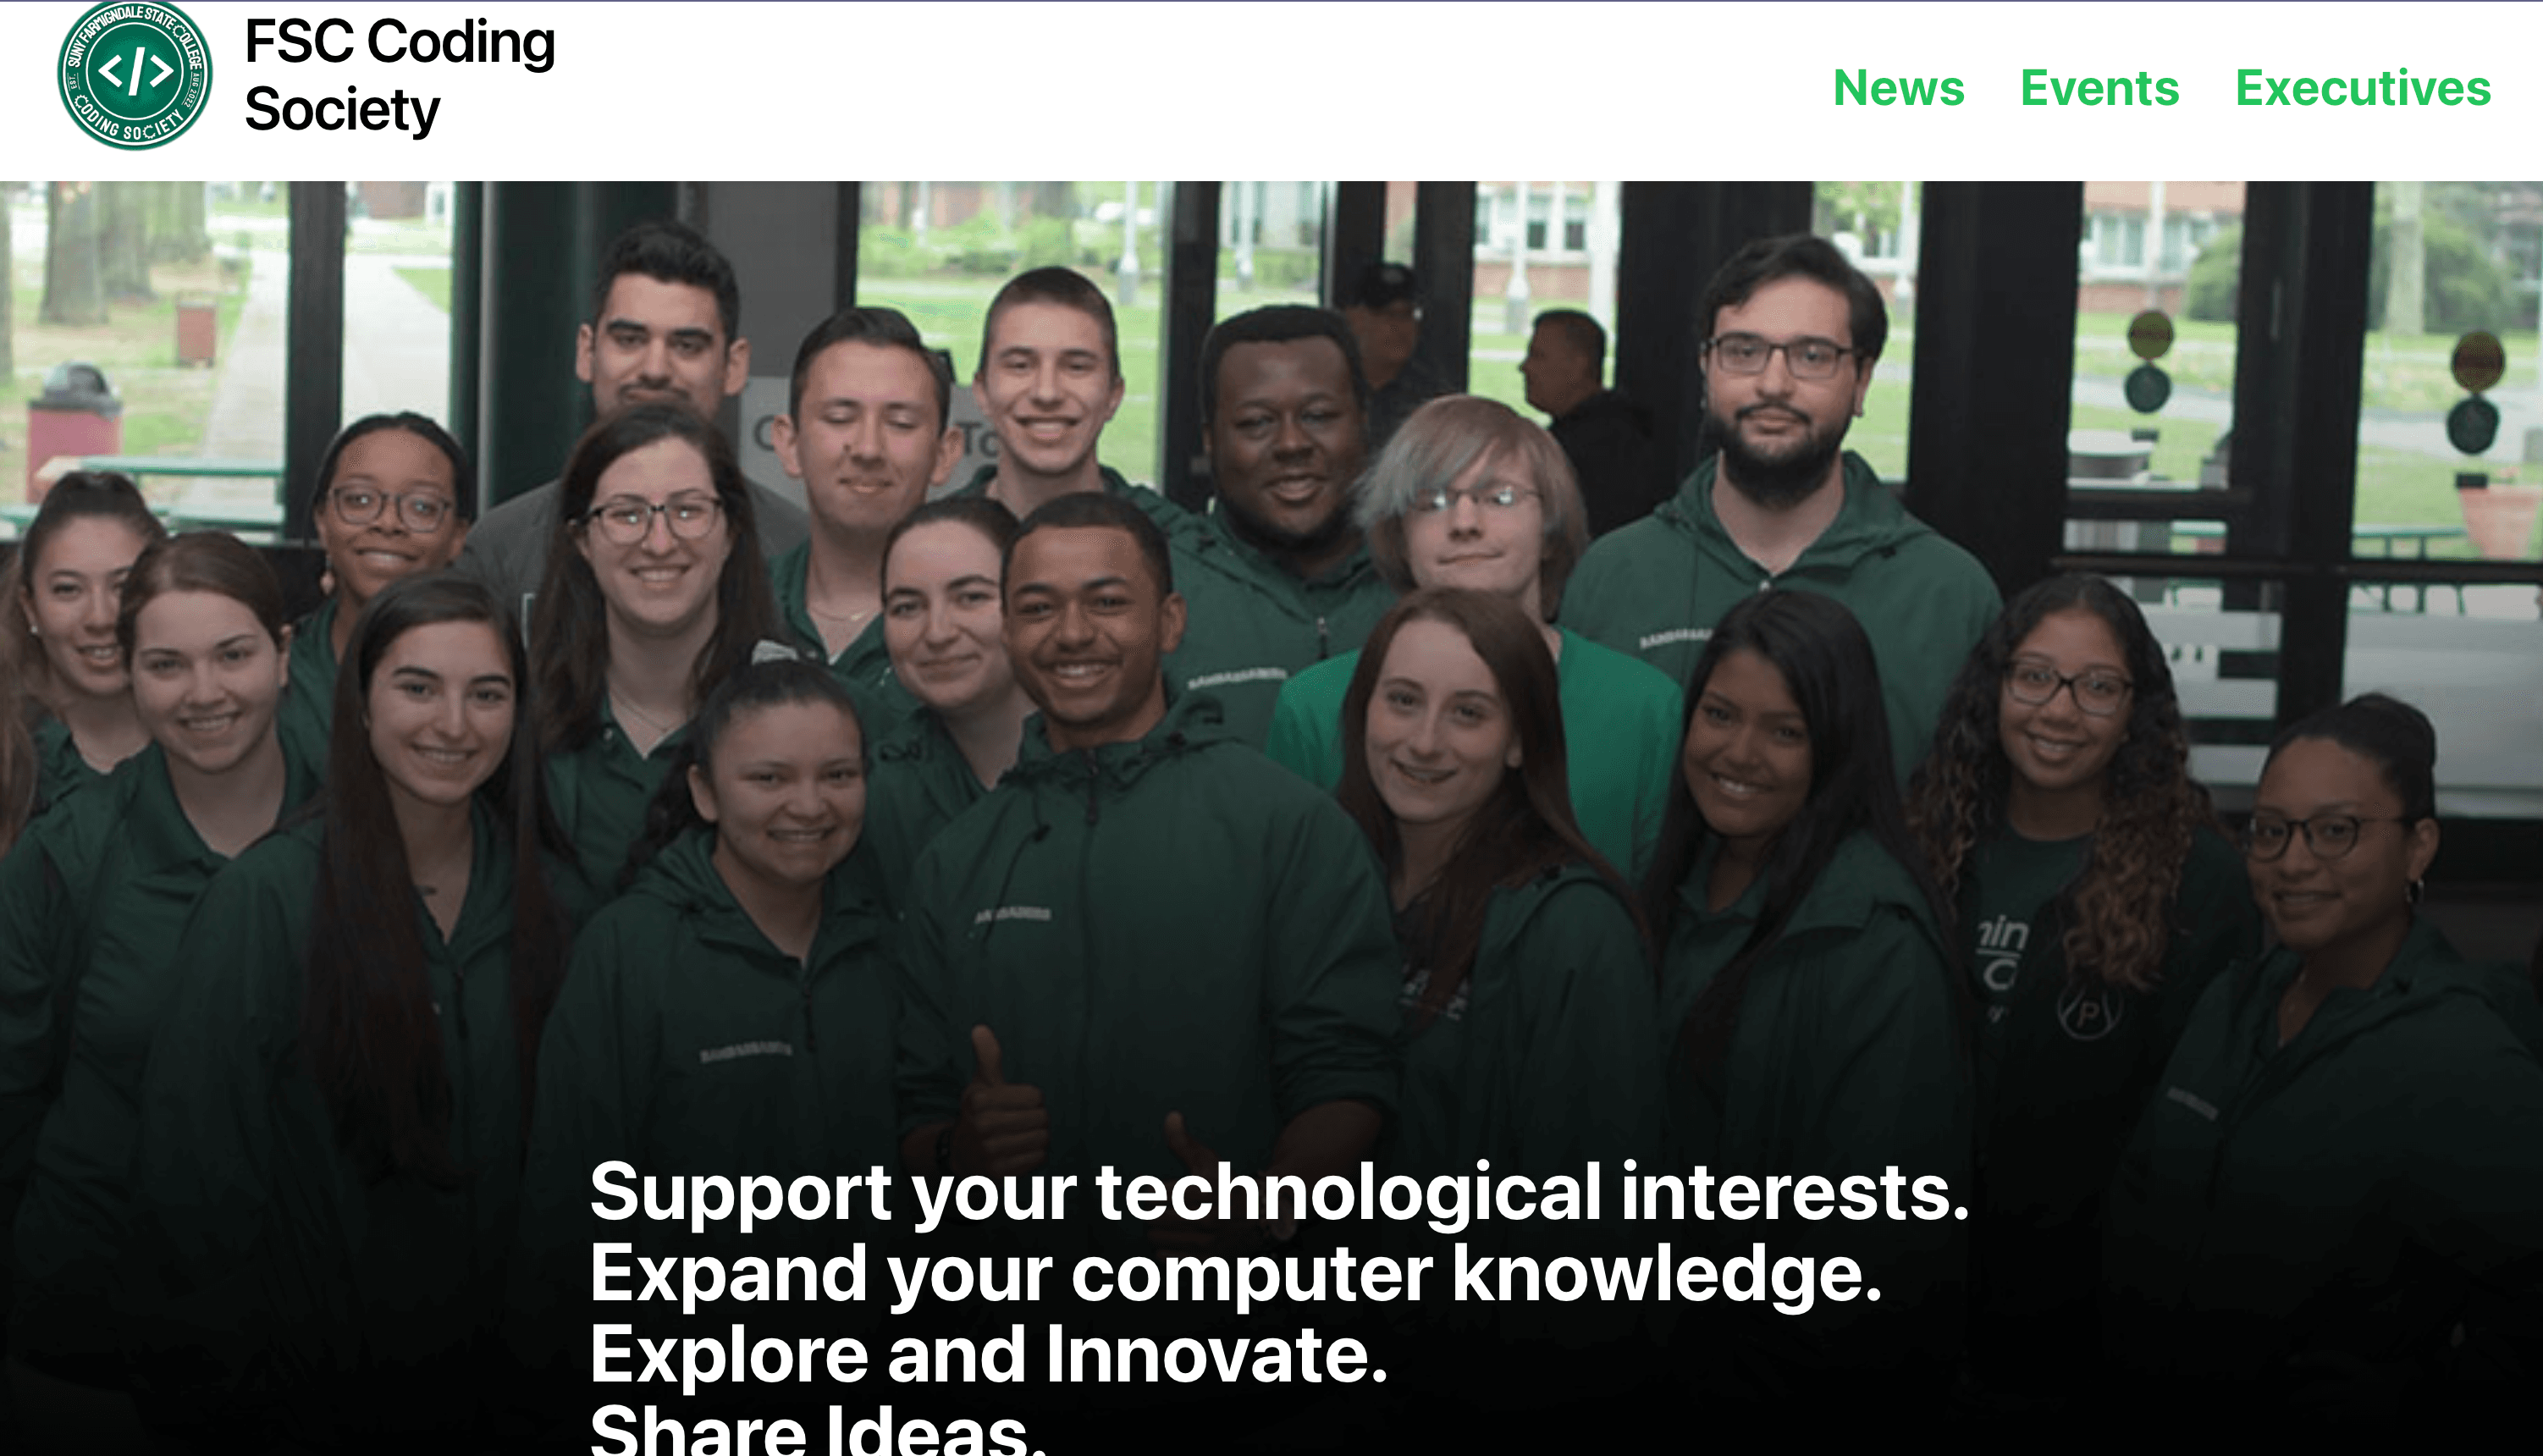Click the 'CODING SOCIETY' text on the logo ring

[131, 123]
